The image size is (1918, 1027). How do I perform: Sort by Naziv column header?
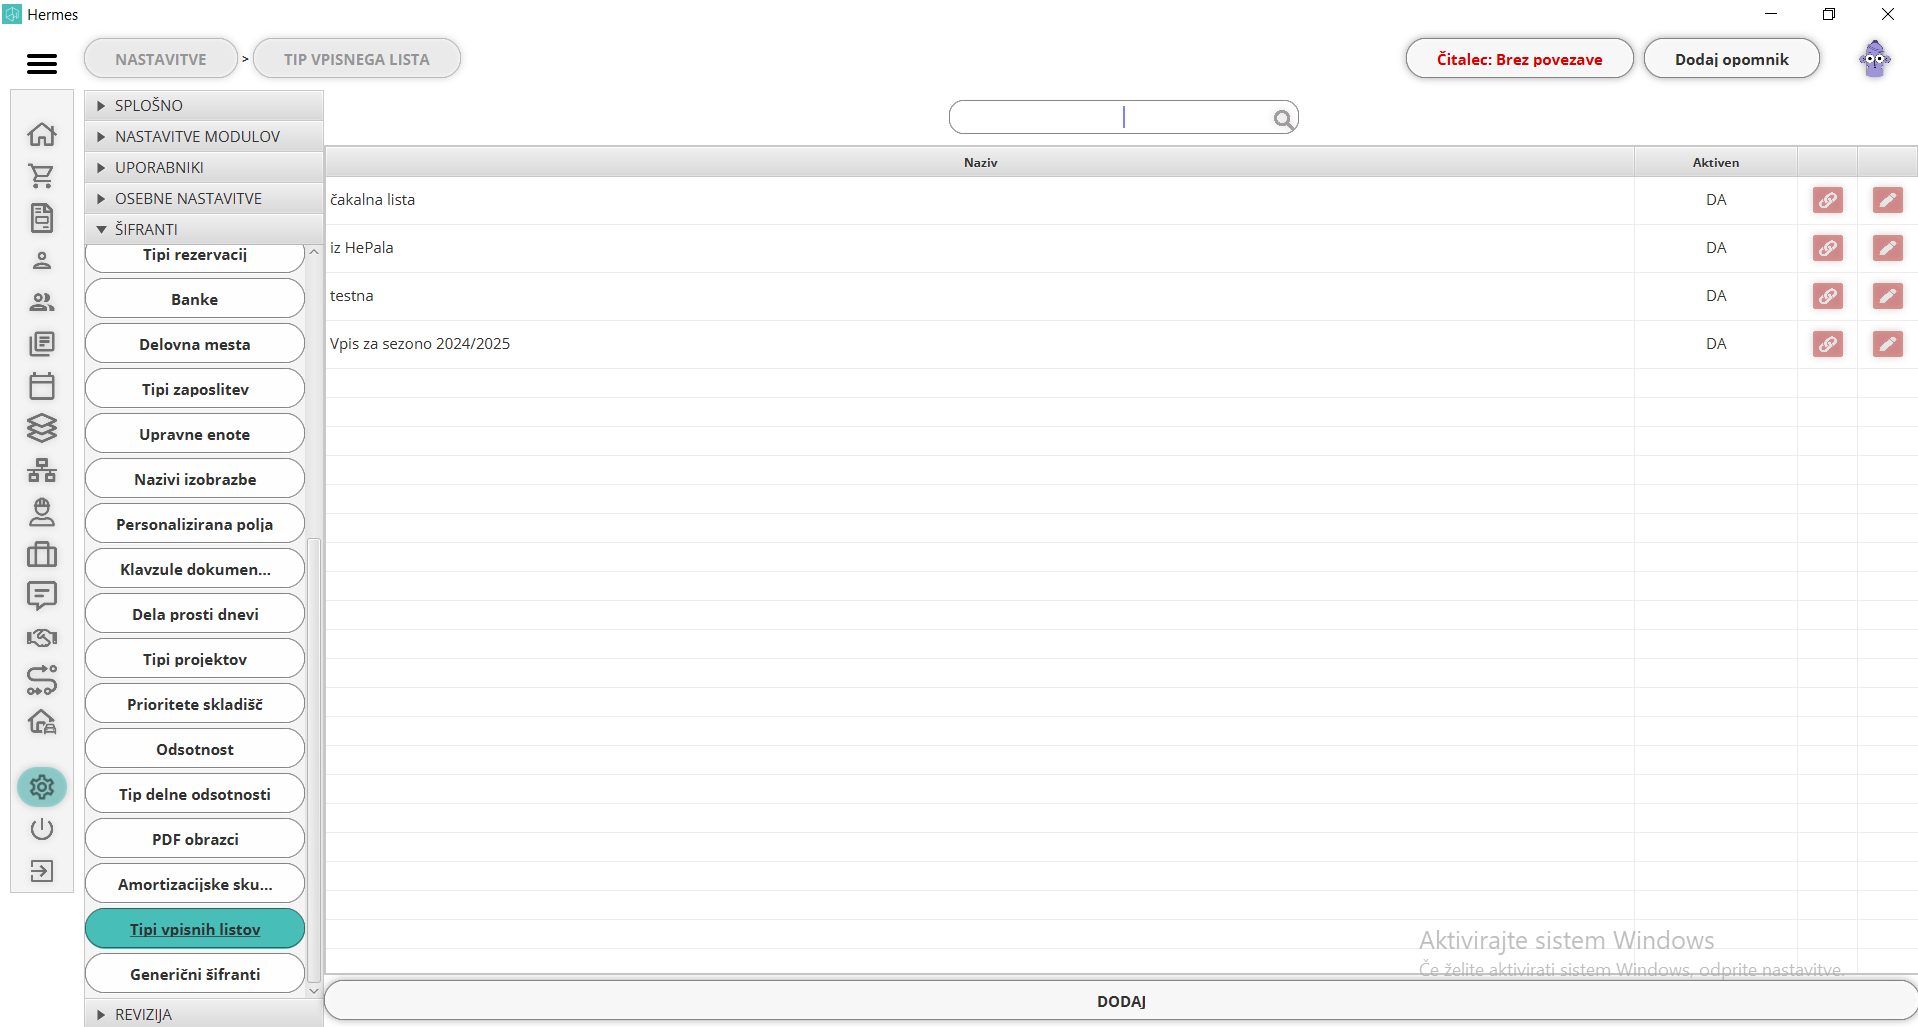(x=980, y=162)
